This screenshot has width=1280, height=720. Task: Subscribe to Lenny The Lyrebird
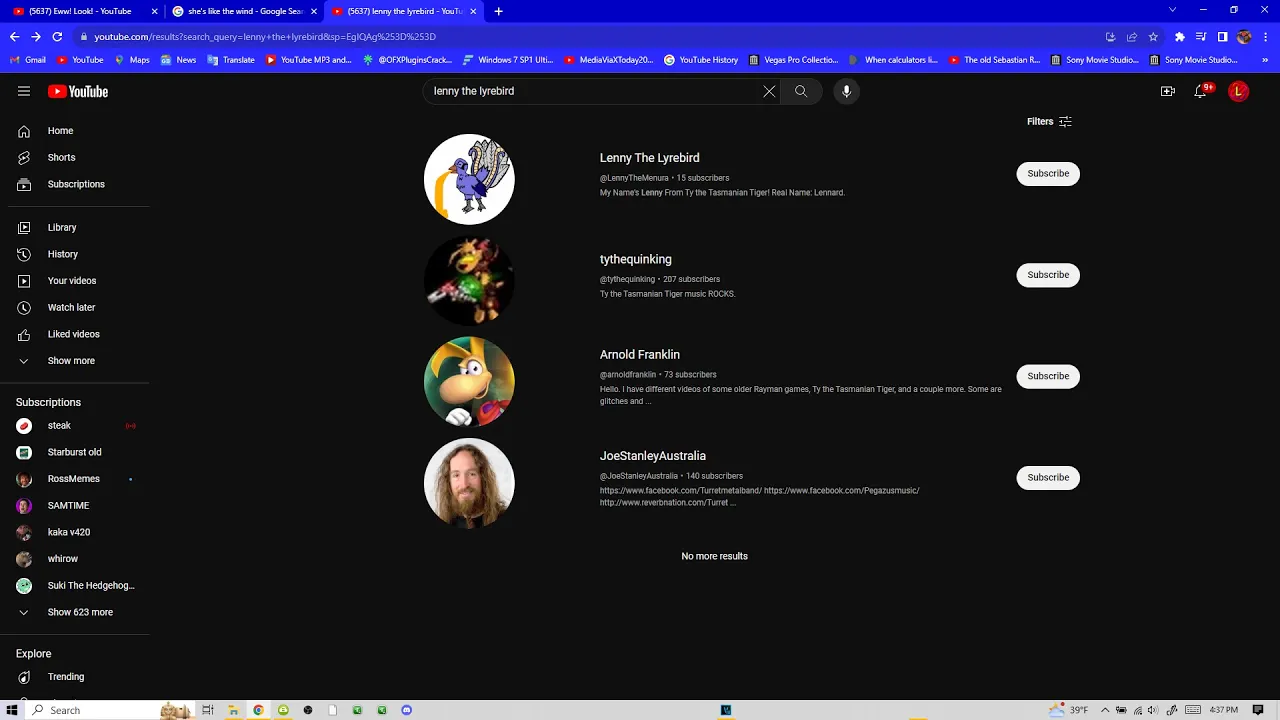[1048, 174]
